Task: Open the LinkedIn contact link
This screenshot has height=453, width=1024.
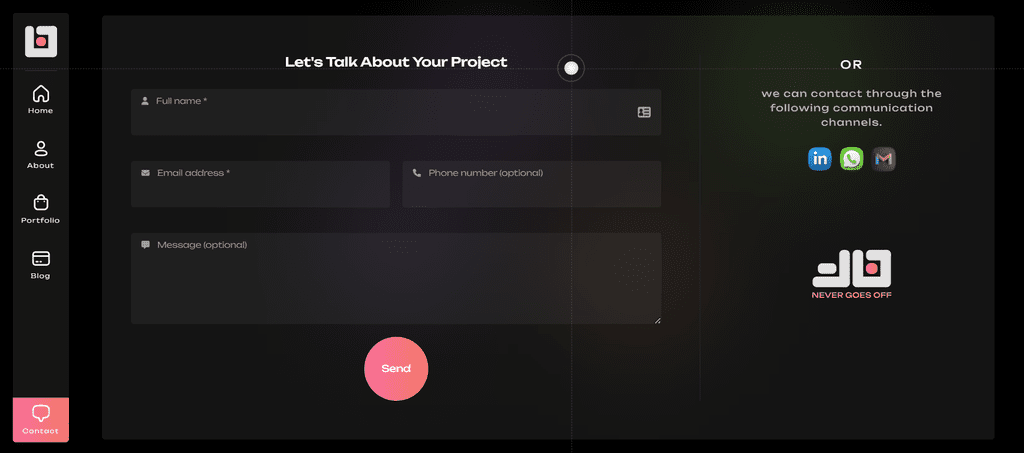Action: tap(820, 159)
